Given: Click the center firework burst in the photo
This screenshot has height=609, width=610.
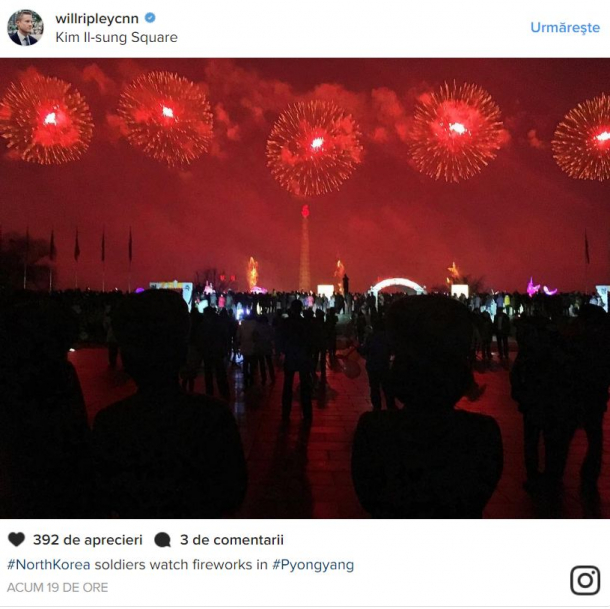Looking at the screenshot, I should pos(315,146).
